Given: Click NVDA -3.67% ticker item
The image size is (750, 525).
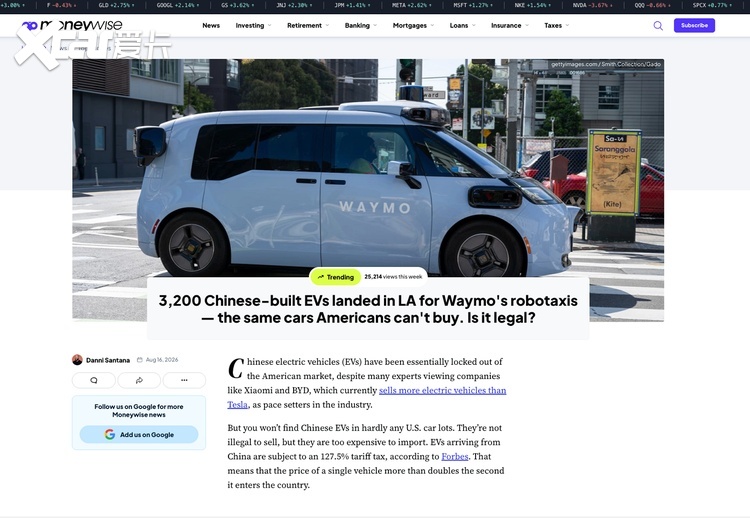Looking at the screenshot, I should coord(593,5).
